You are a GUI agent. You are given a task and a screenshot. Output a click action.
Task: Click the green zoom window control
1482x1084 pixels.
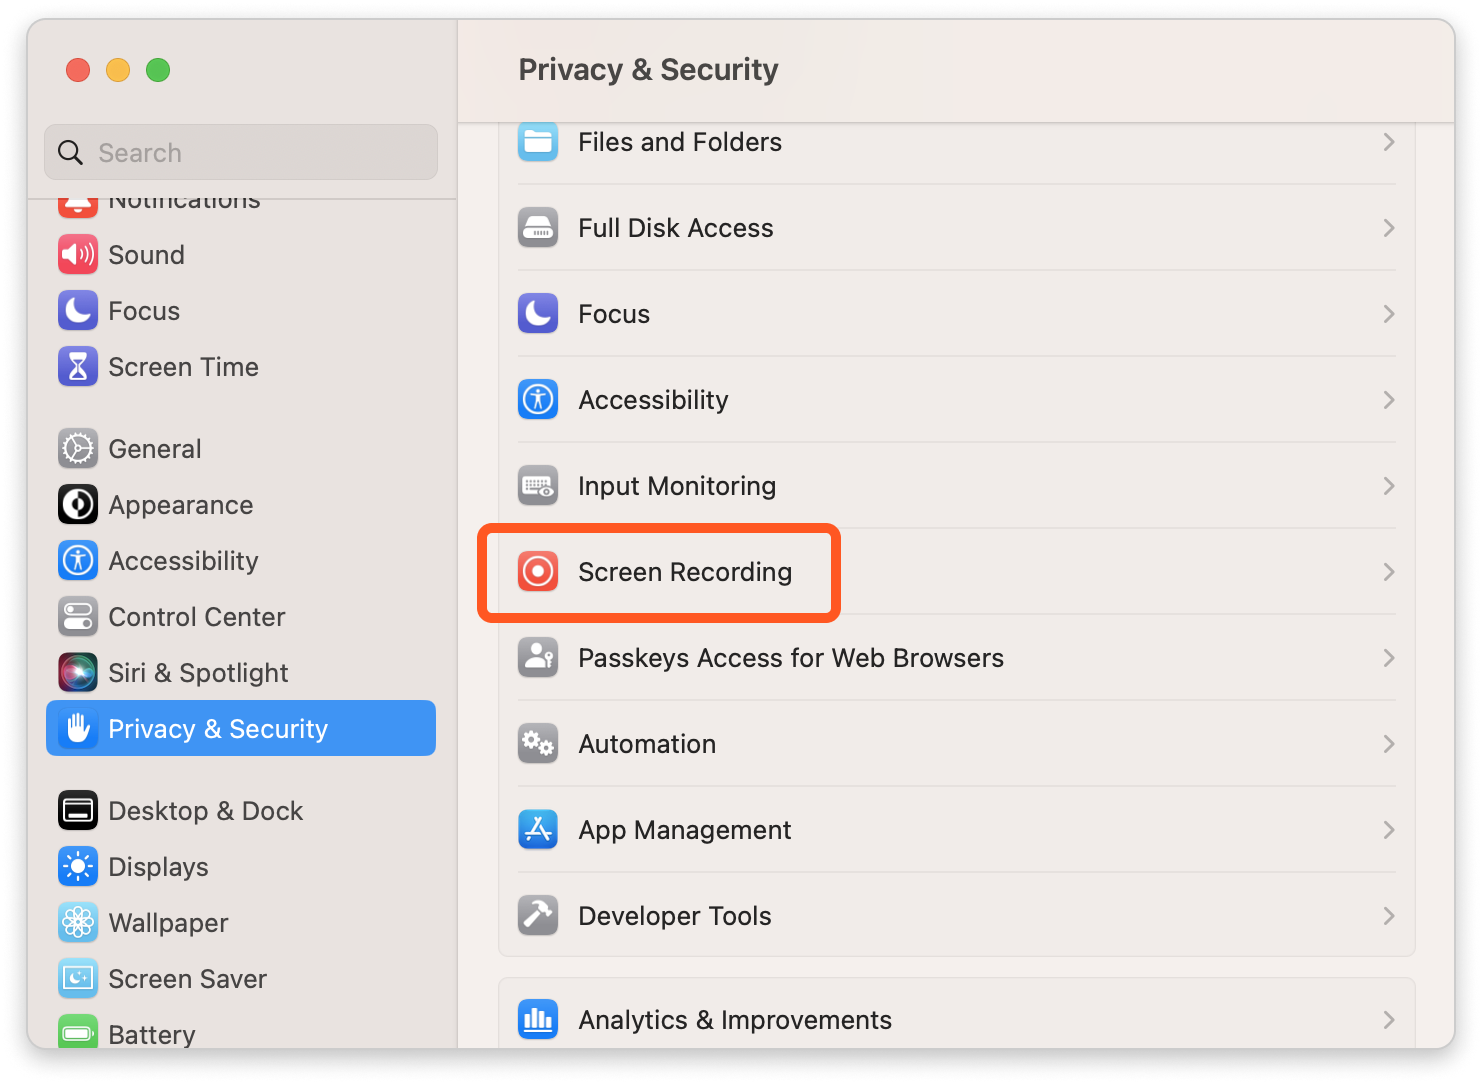pyautogui.click(x=157, y=70)
